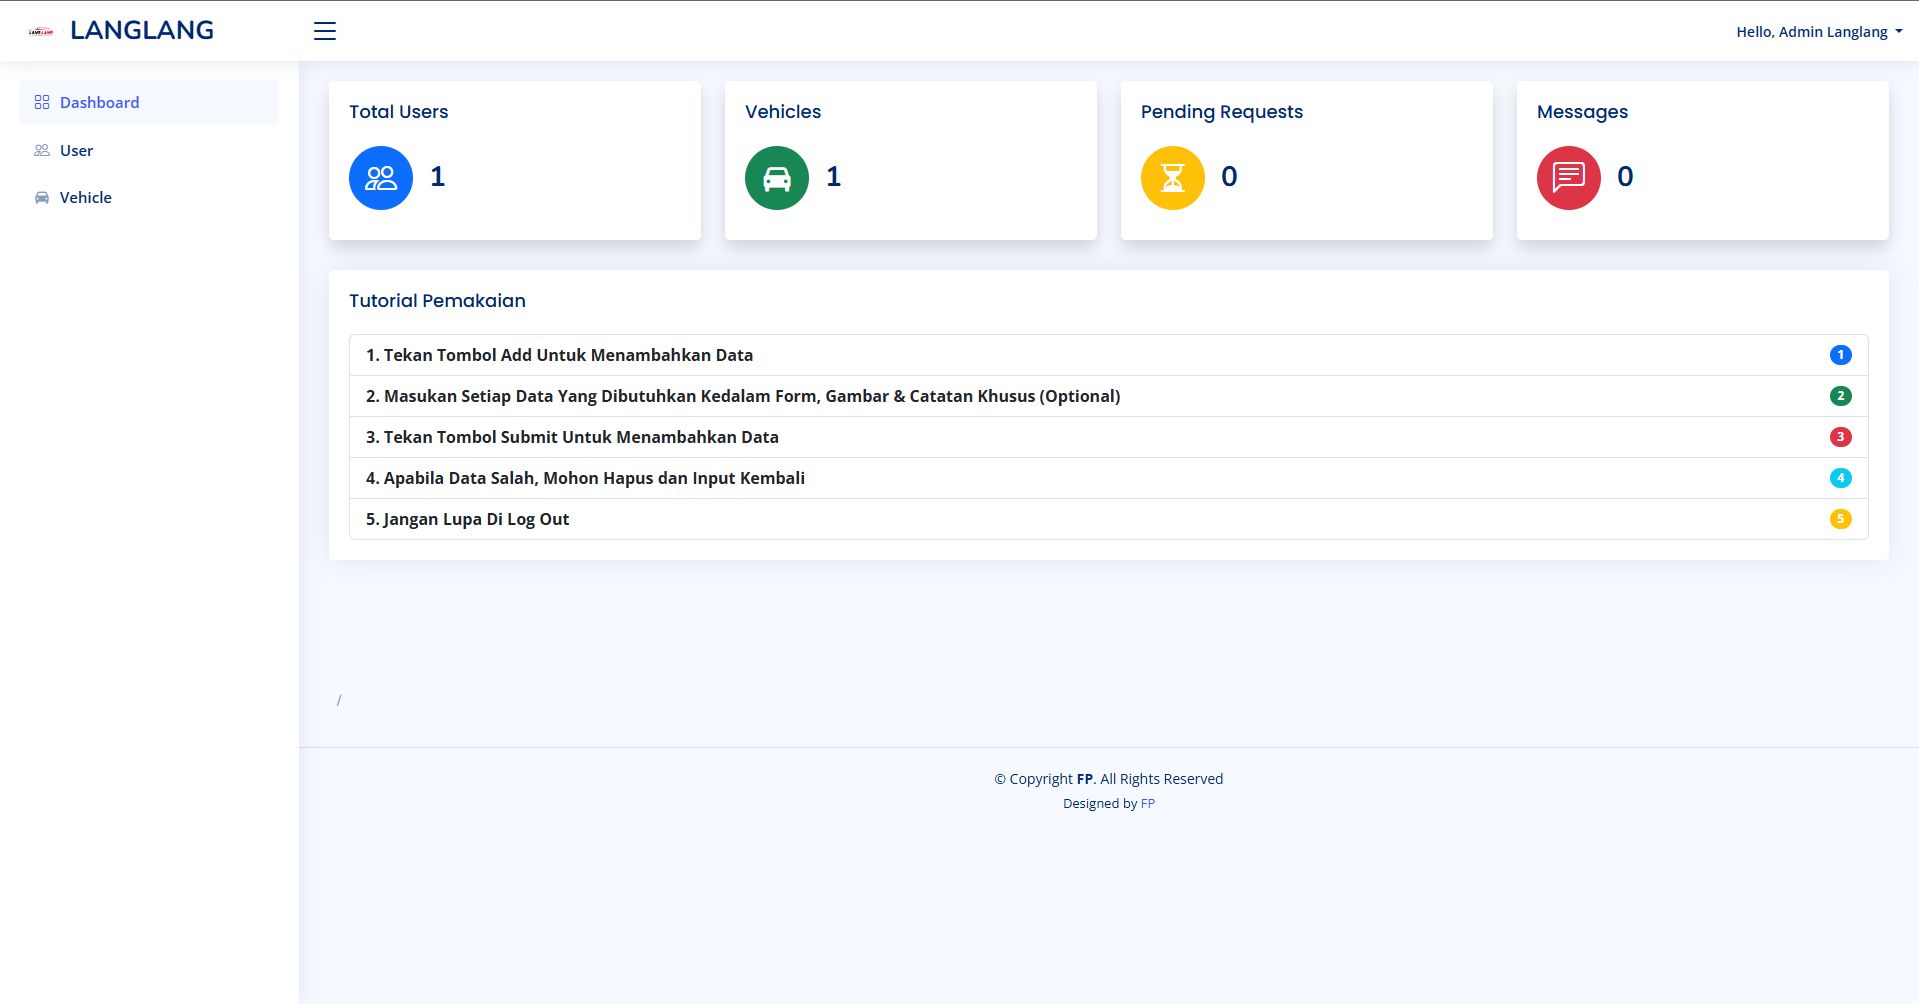Screen dimensions: 1919x1004
Task: Click tutorial step 'Jangan Lupa Di Log Out'
Action: pyautogui.click(x=468, y=519)
